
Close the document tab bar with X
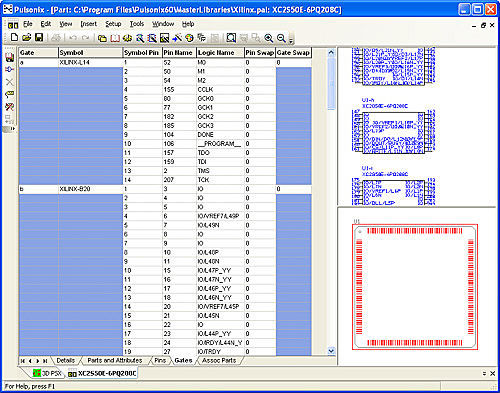(492, 374)
